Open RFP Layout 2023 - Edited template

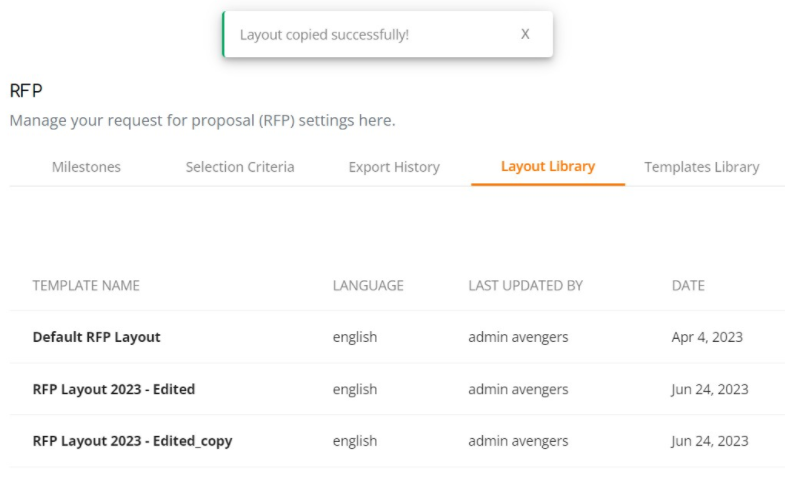[x=114, y=389]
